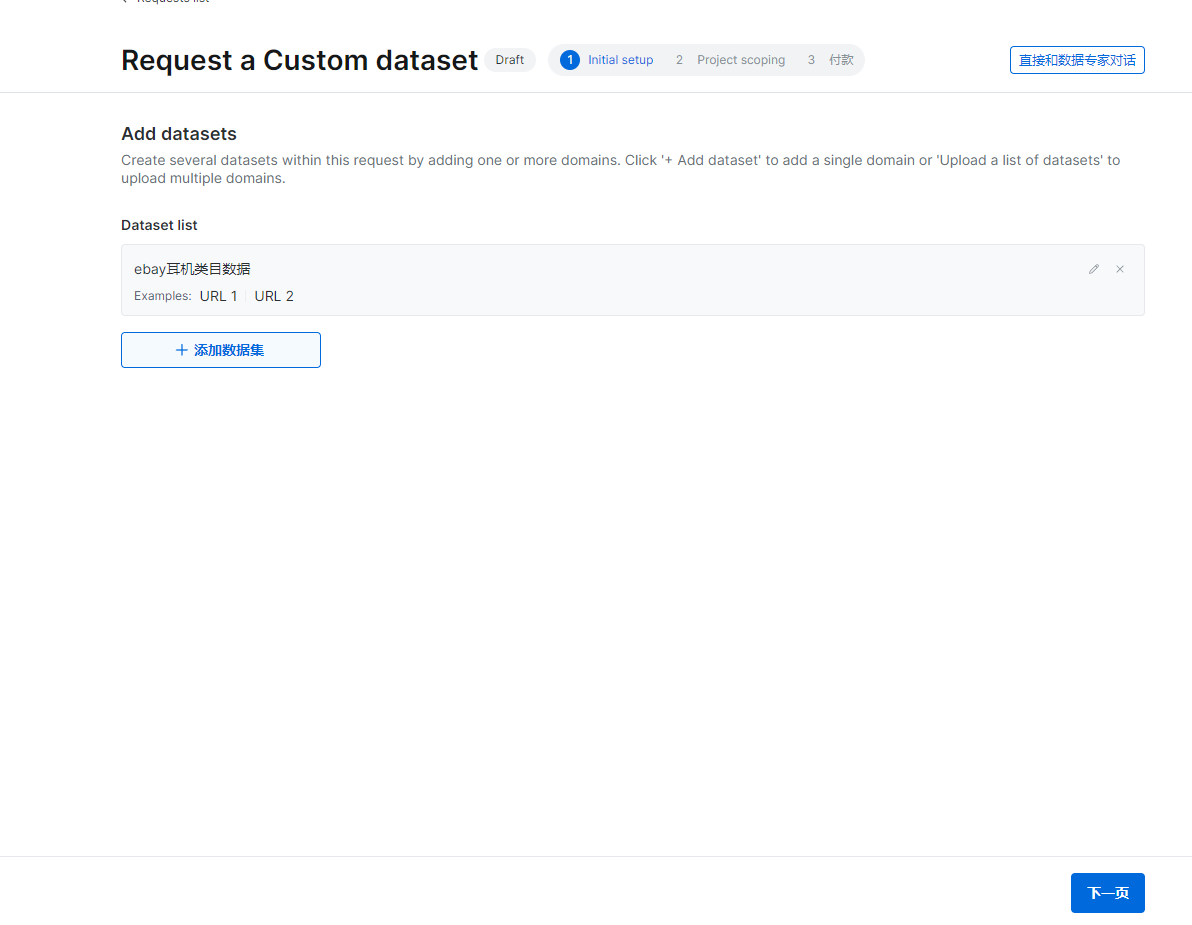Open the URL 1 example link

pos(218,296)
